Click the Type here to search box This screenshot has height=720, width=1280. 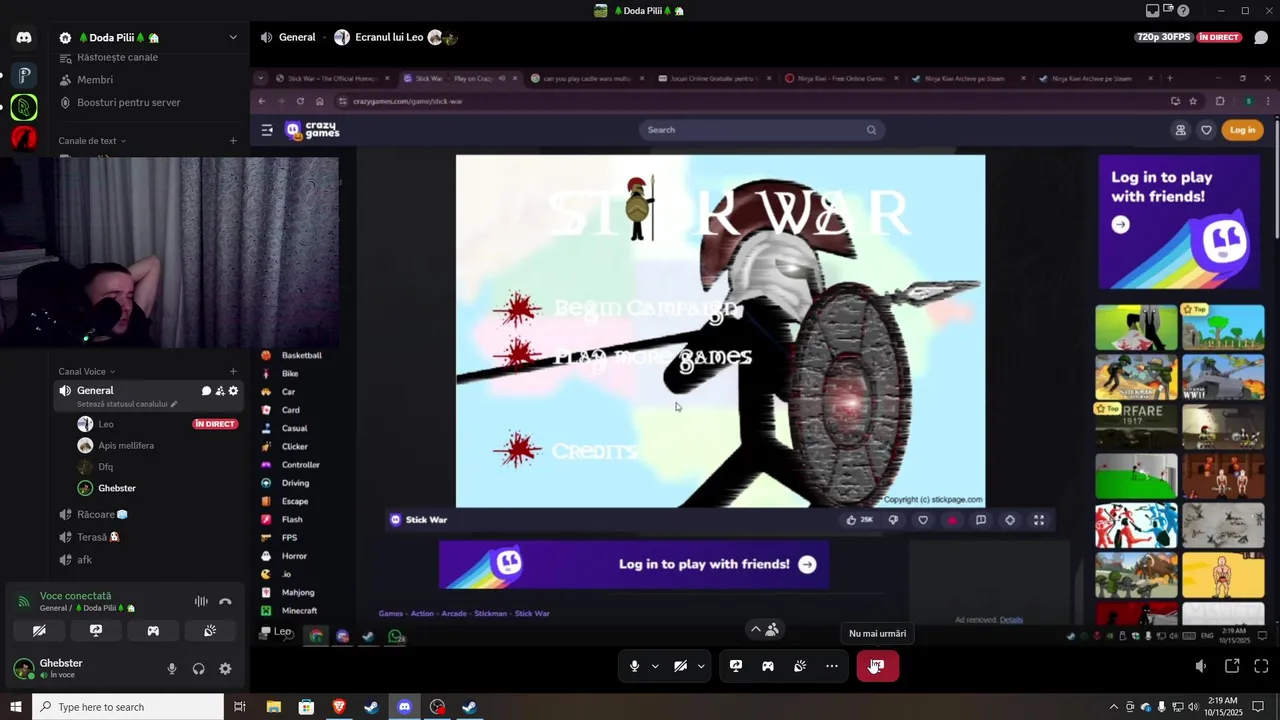128,707
